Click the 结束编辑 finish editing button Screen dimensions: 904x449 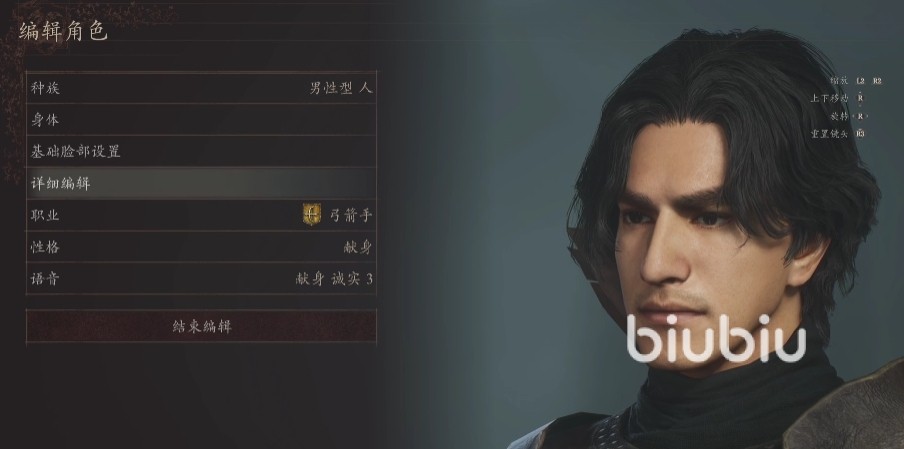pyautogui.click(x=201, y=326)
